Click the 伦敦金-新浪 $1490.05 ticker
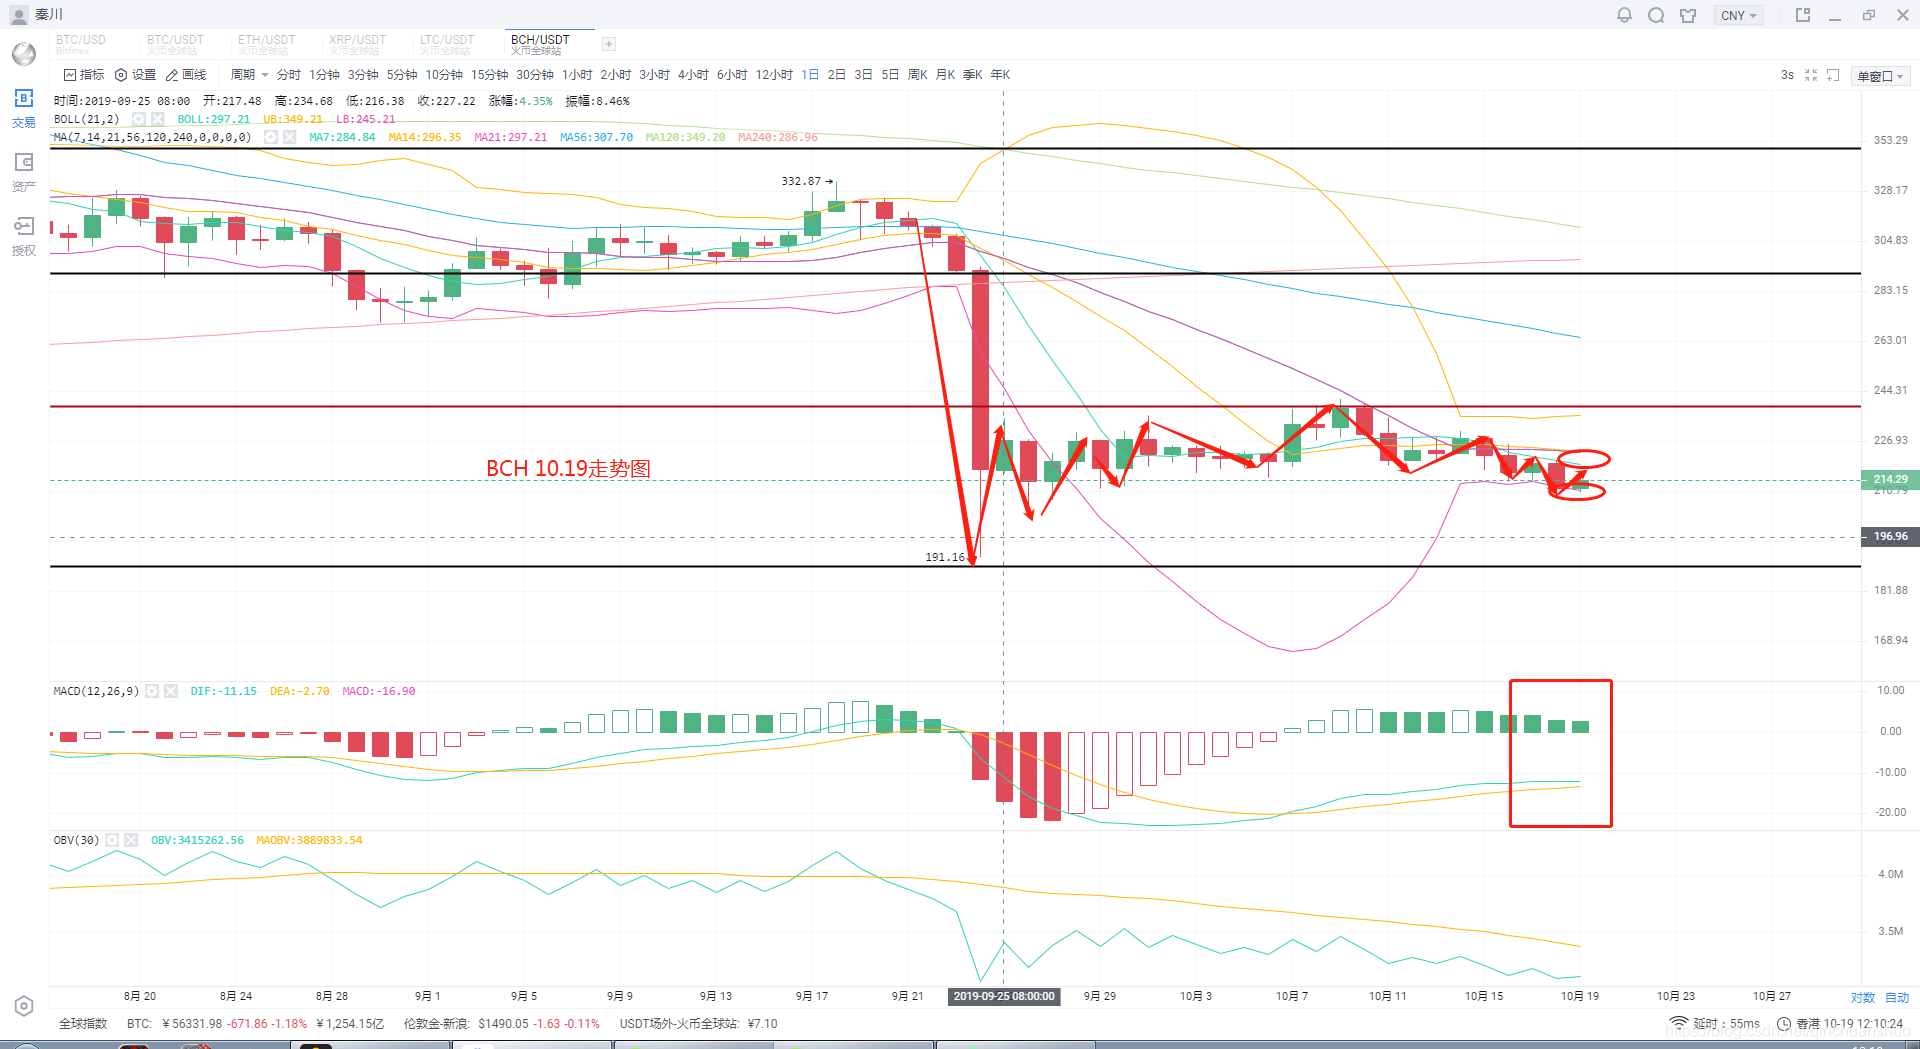This screenshot has height=1049, width=1920. pos(502,1023)
